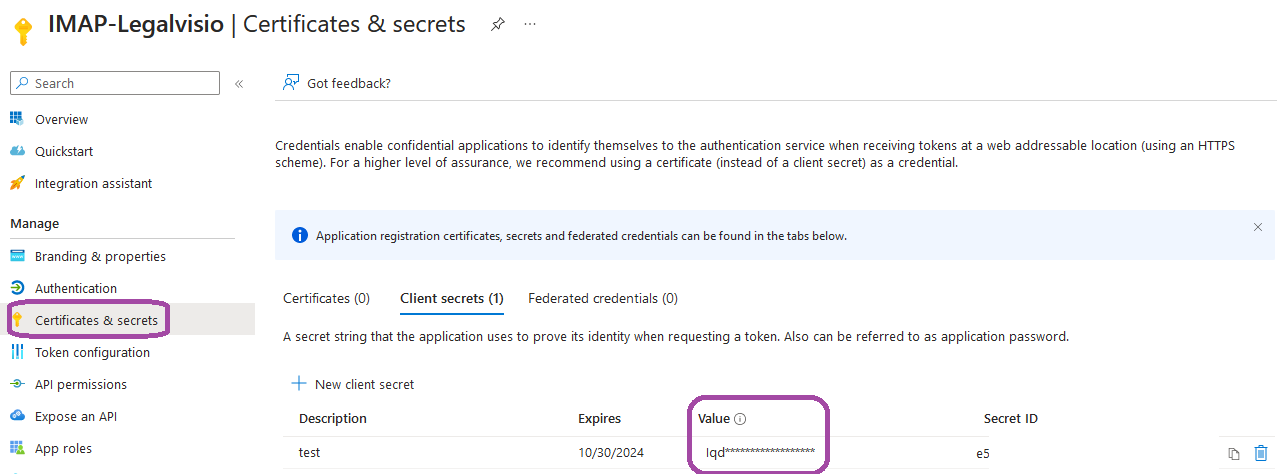Image resolution: width=1277 pixels, height=474 pixels.
Task: Select the Client secrets (1) tab
Action: pos(451,298)
